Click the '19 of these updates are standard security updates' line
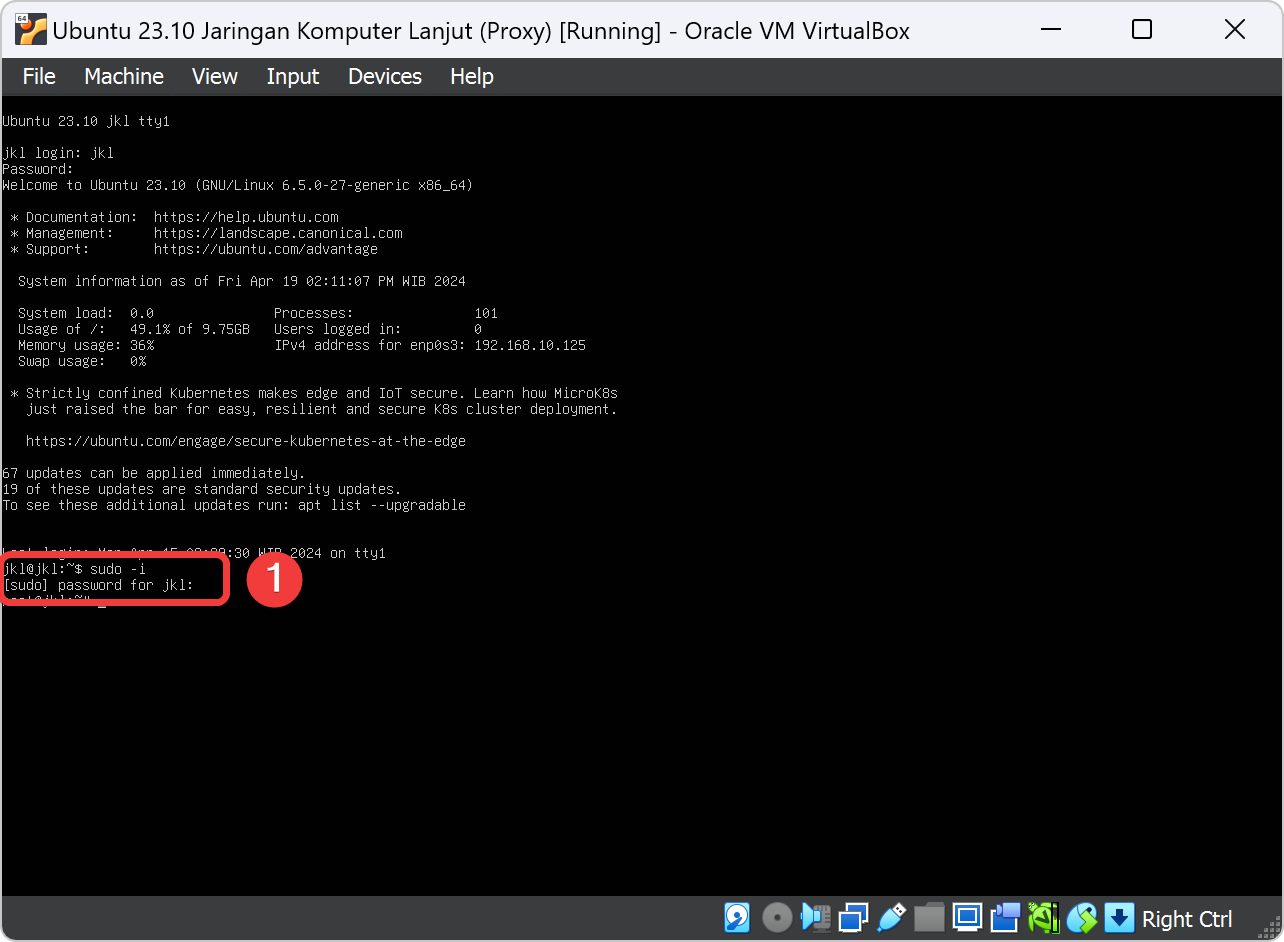 coord(202,489)
